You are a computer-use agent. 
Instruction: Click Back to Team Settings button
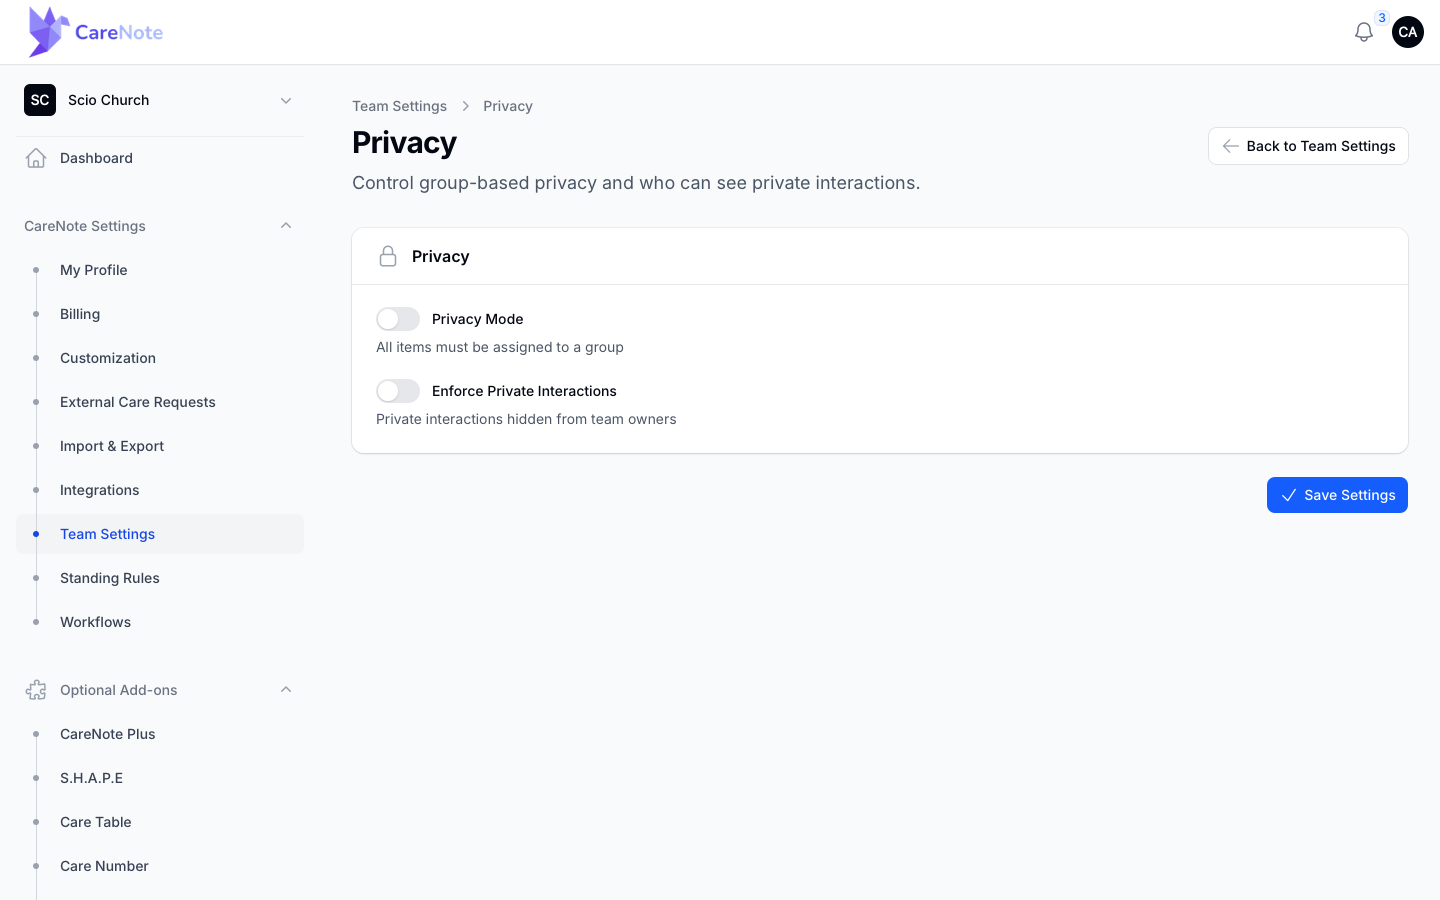click(1308, 146)
